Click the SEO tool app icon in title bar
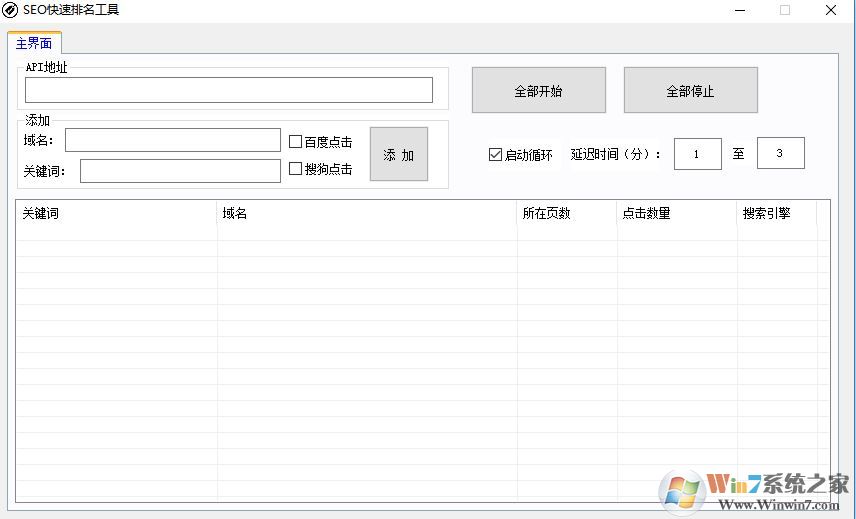Image resolution: width=856 pixels, height=519 pixels. click(x=10, y=10)
